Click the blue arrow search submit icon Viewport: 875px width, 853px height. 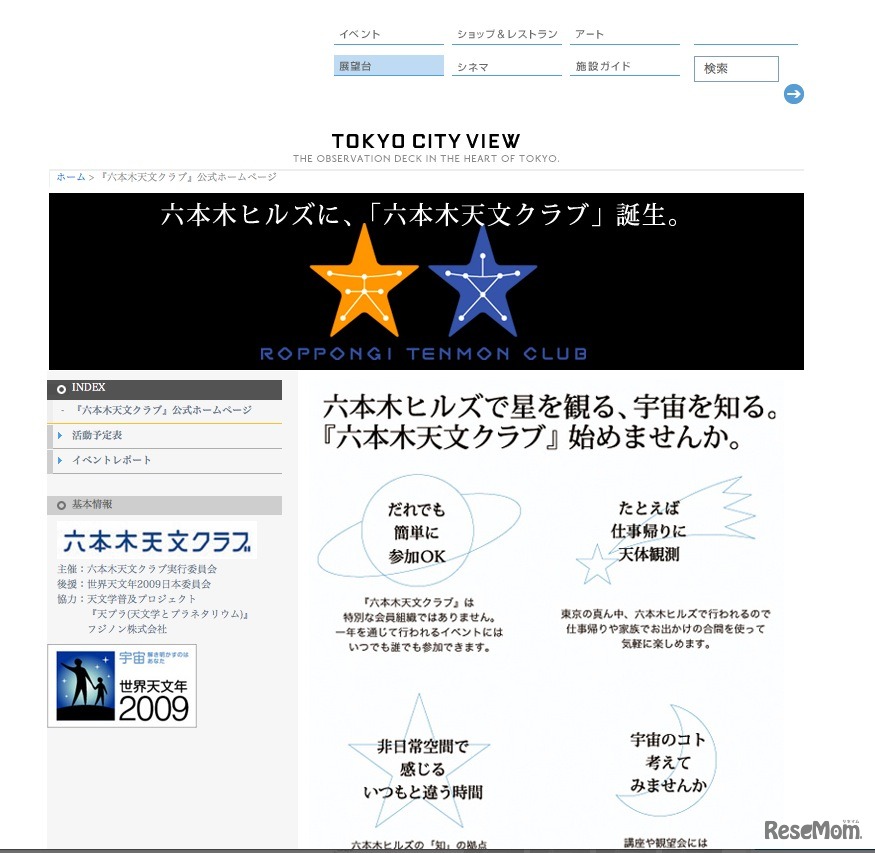794,94
